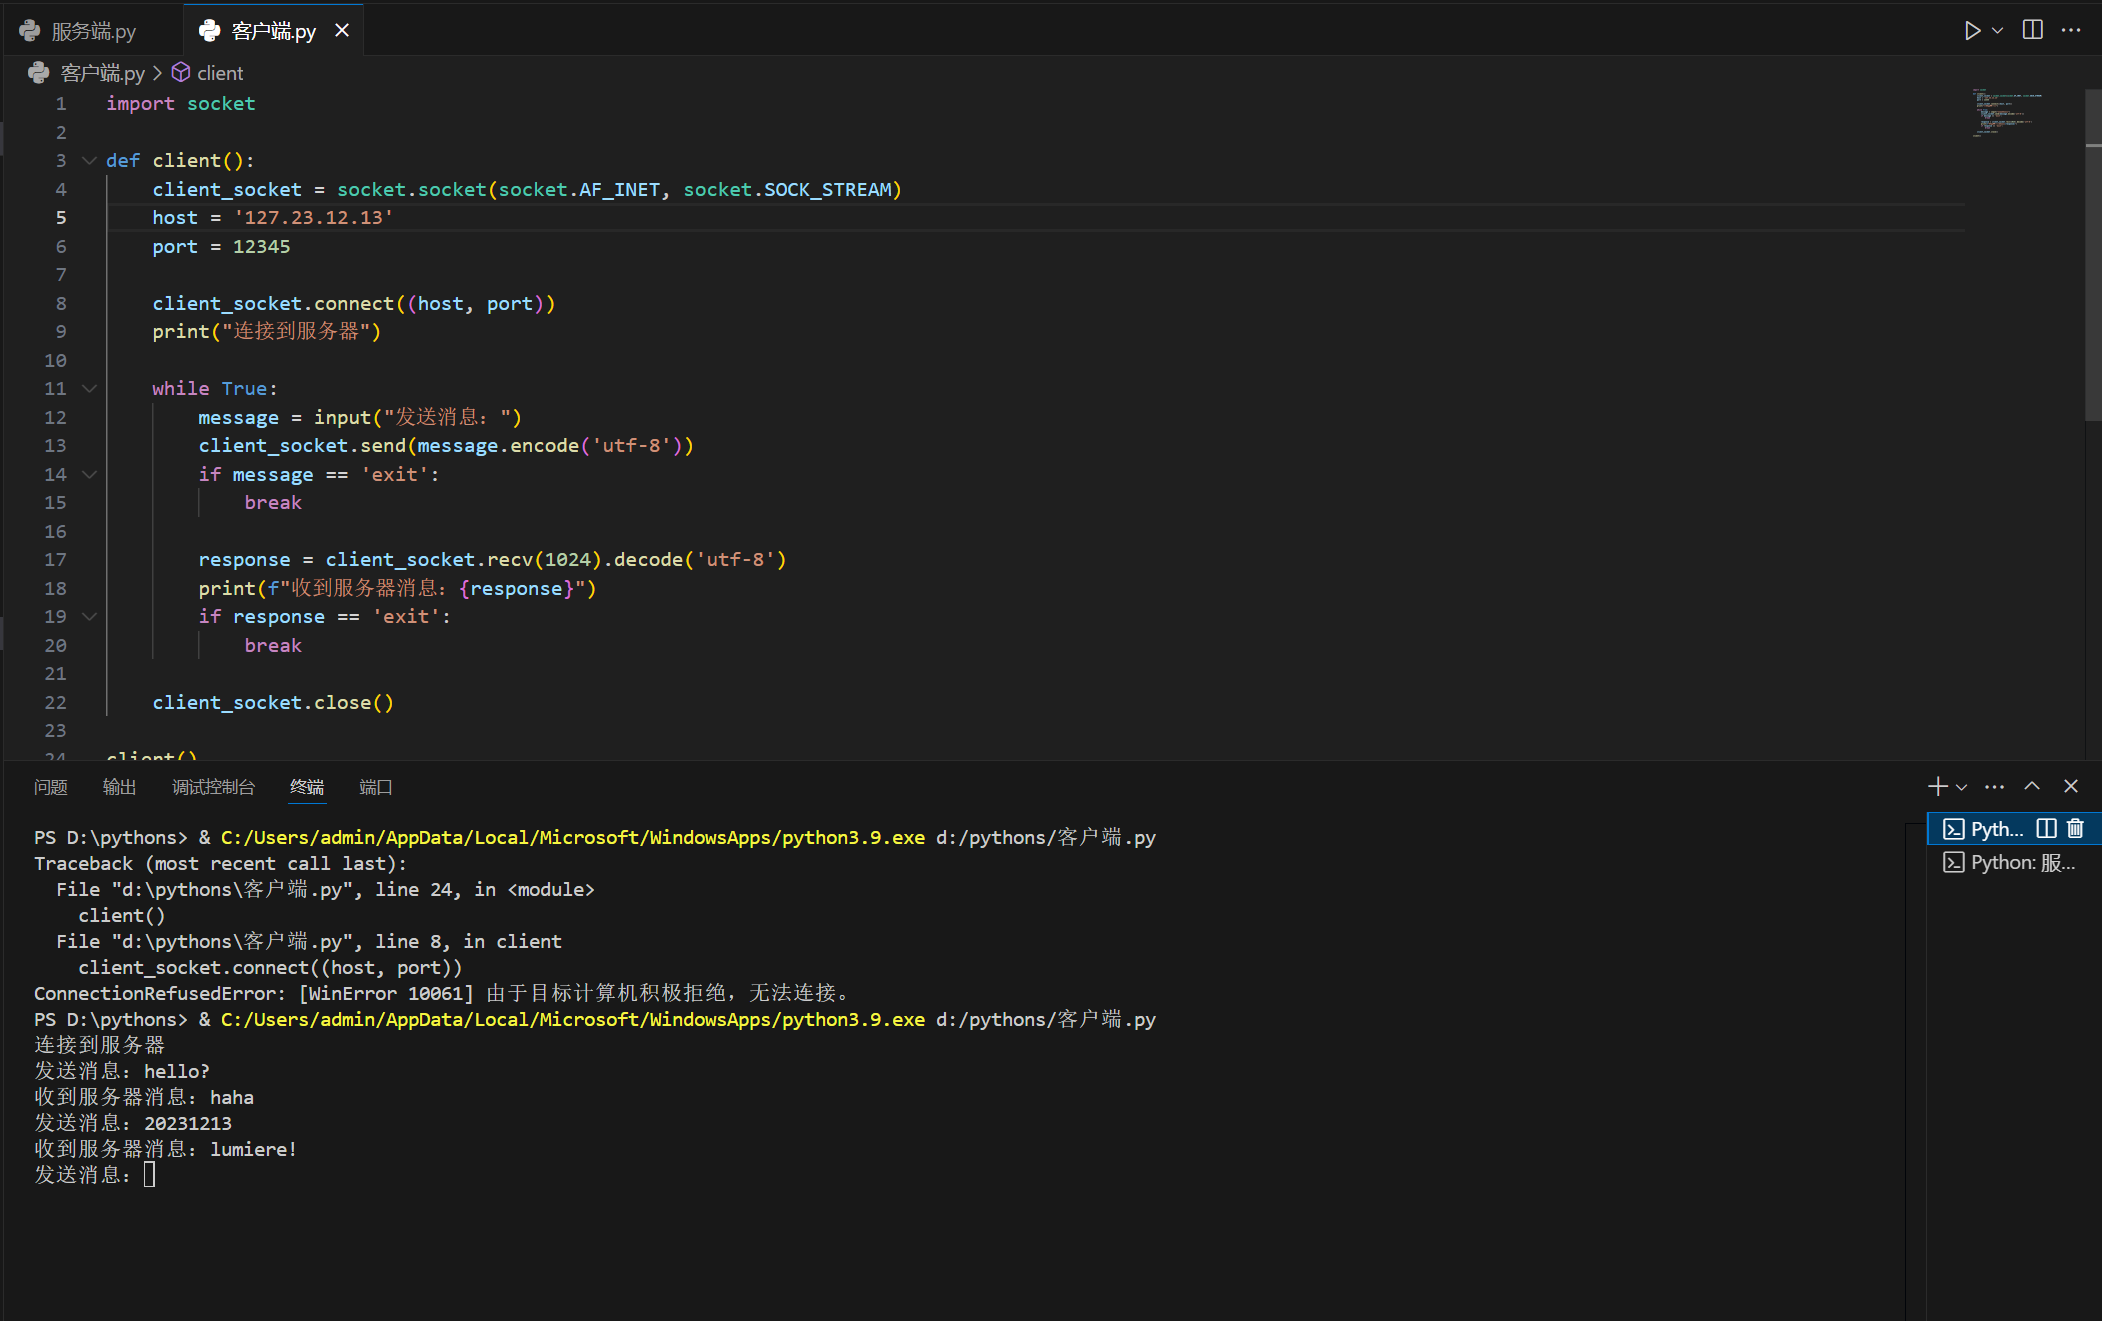Switch to 调试控制台 panel tab
This screenshot has height=1321, width=2102.
[213, 787]
